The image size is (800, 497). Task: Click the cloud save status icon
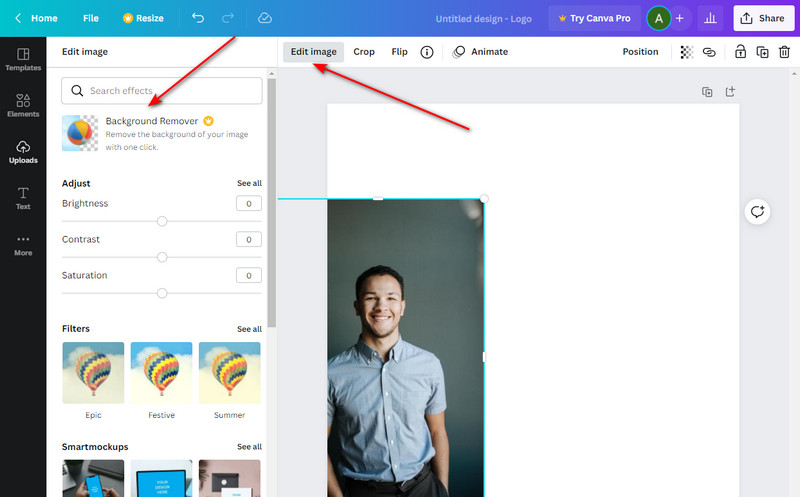coord(264,18)
